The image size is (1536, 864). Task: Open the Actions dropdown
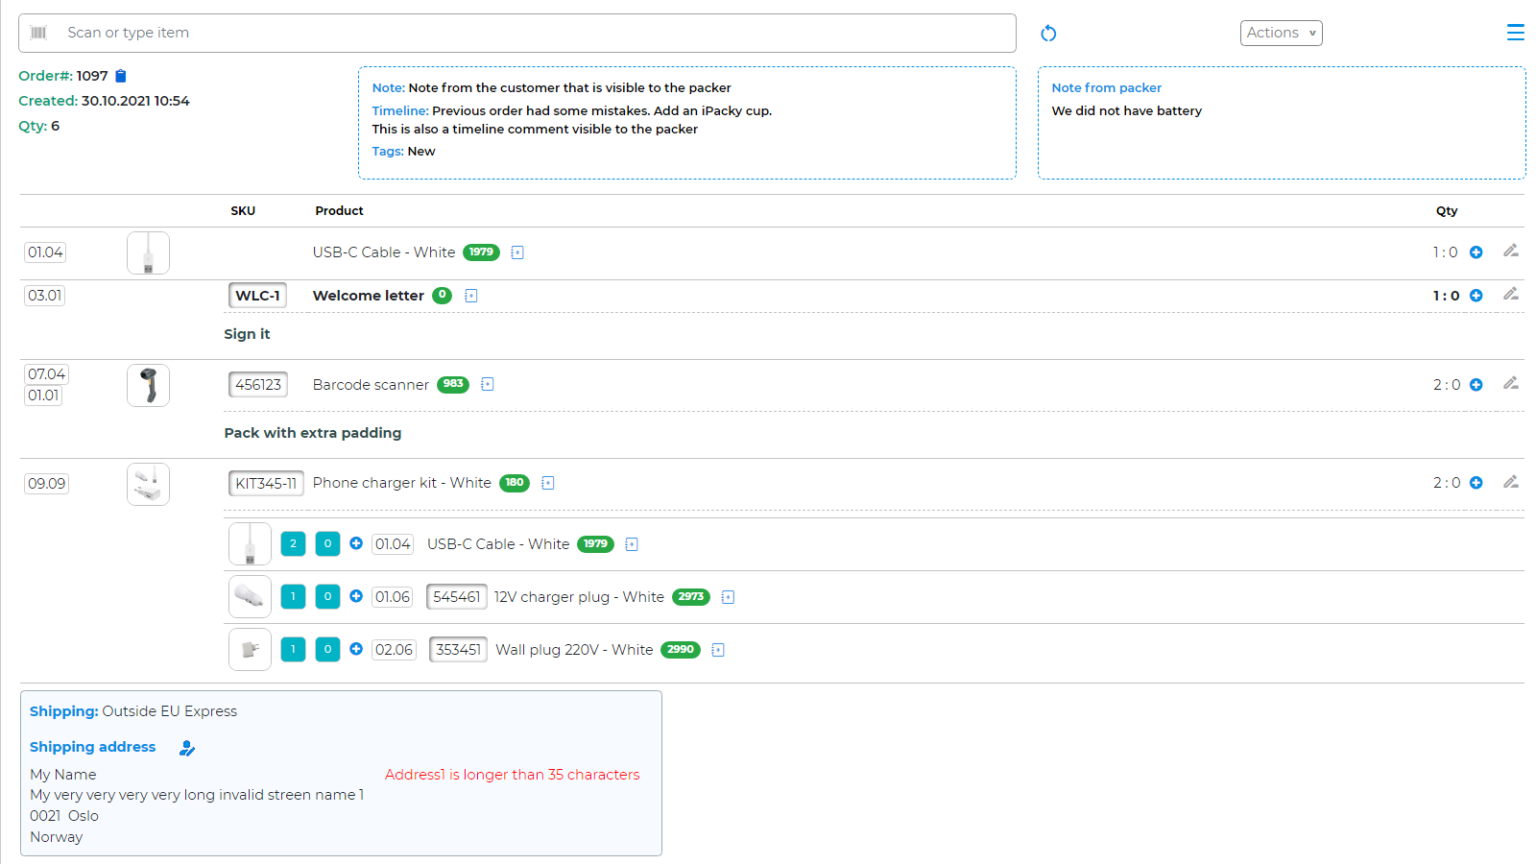point(1280,33)
